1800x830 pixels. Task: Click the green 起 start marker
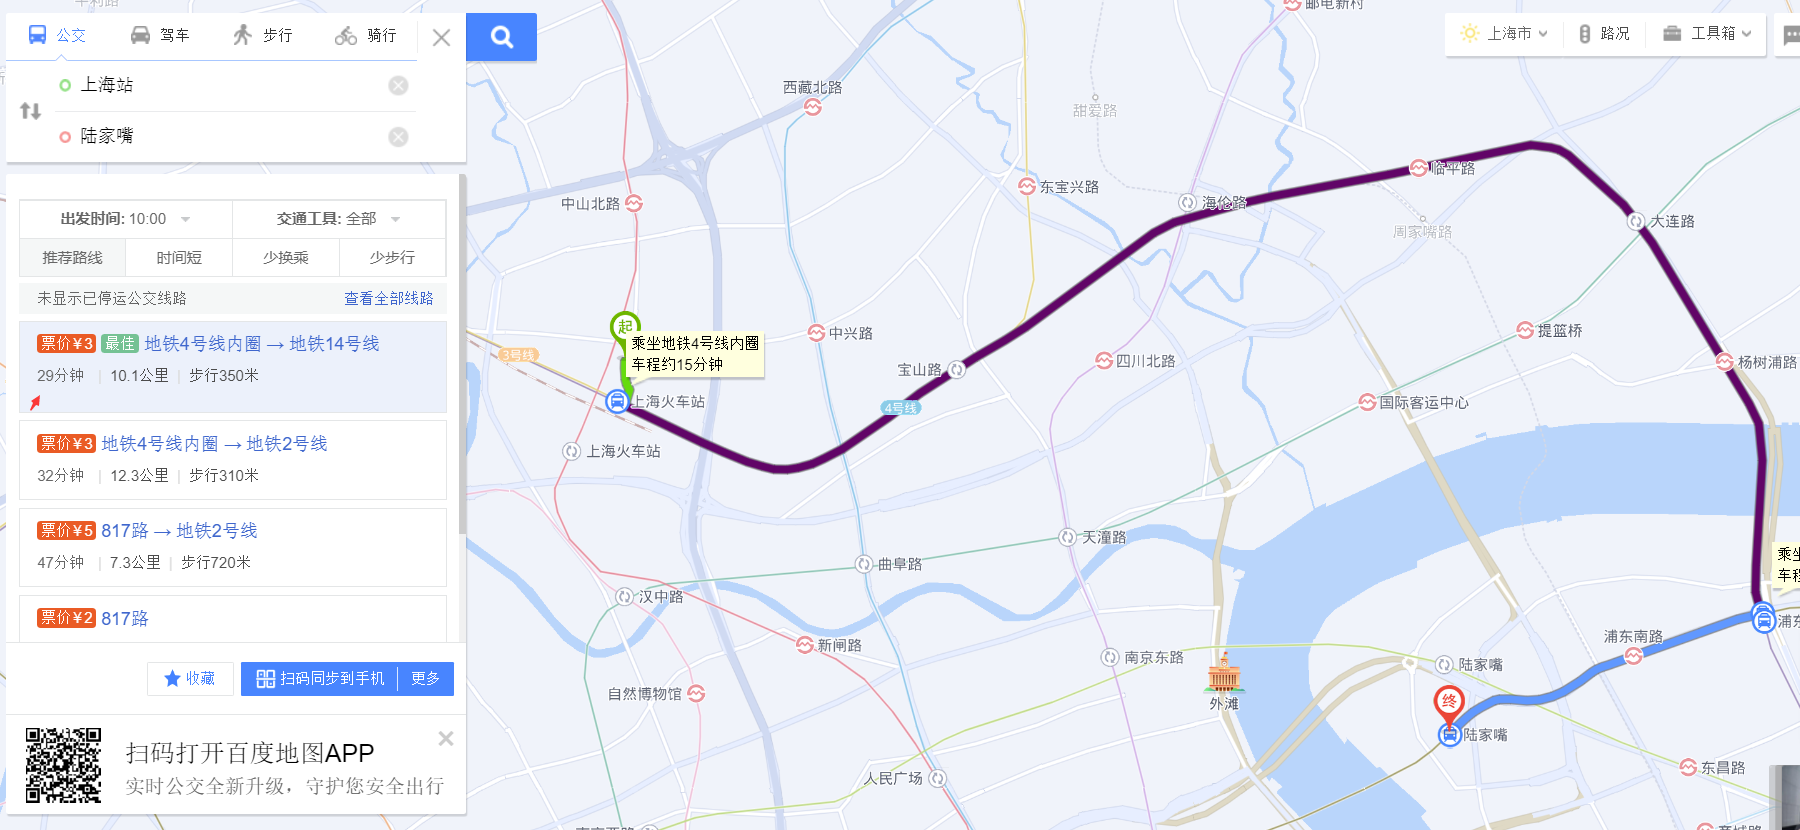pos(625,328)
